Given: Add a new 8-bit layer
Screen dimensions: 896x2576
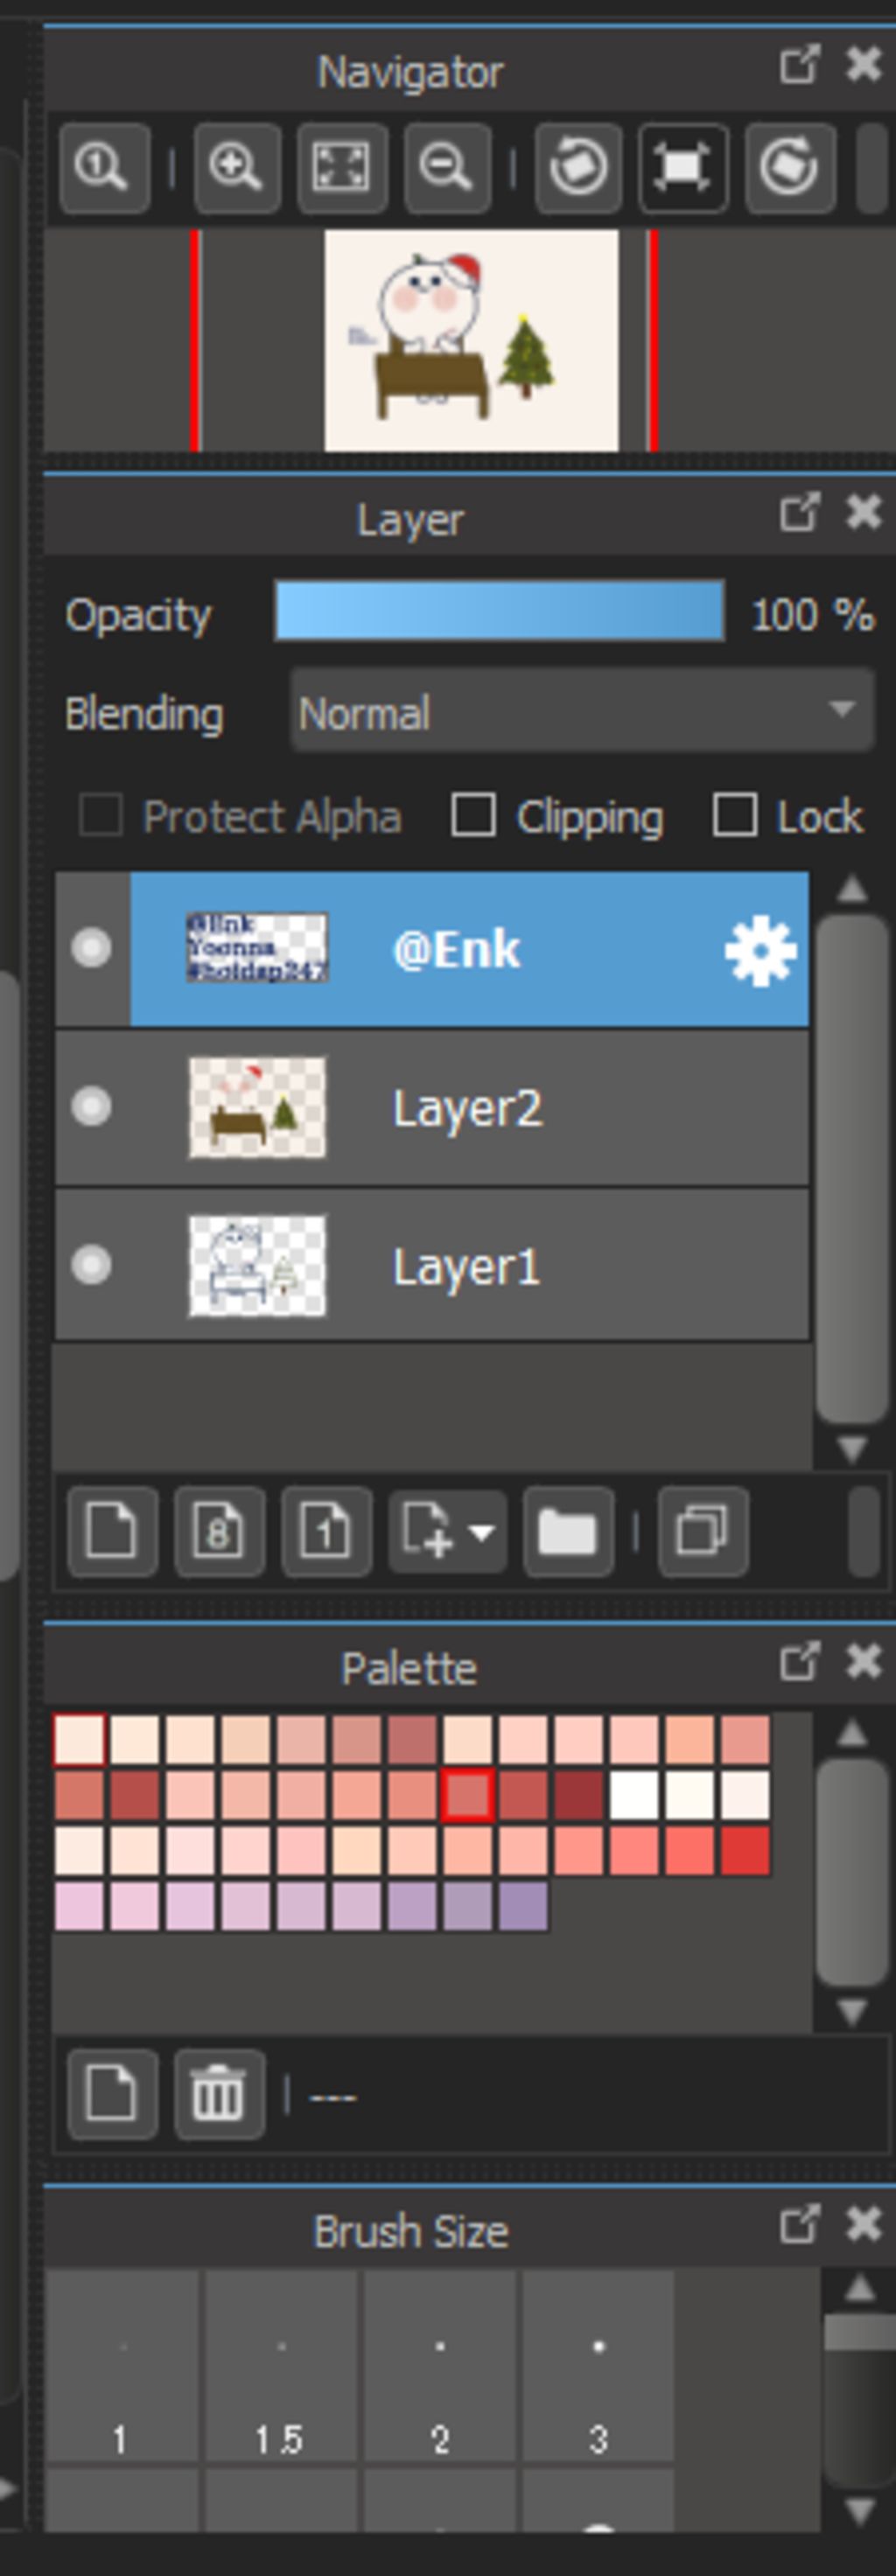Looking at the screenshot, I should click(x=220, y=1531).
